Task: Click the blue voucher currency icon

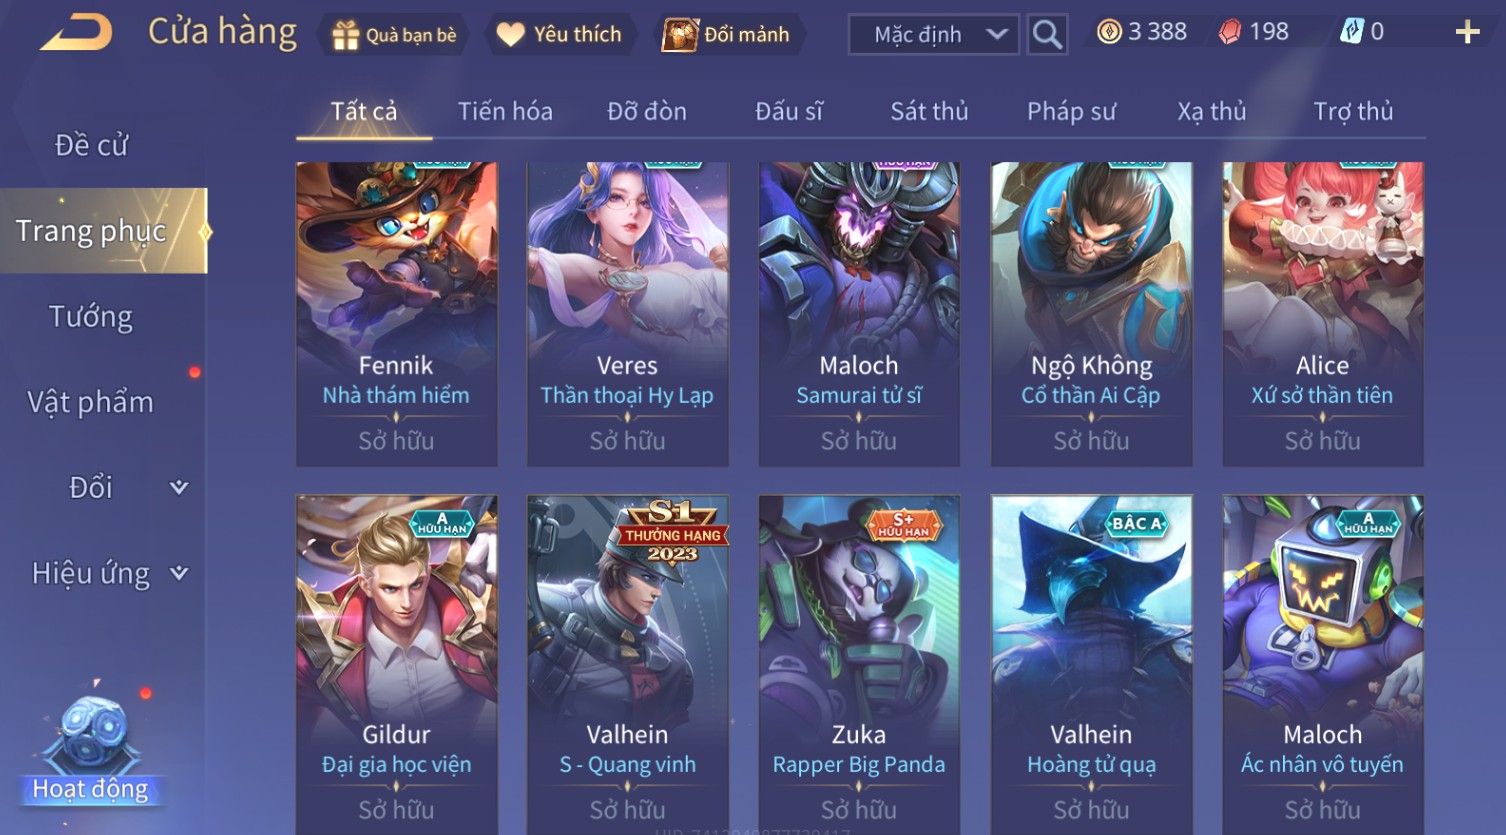Action: tap(1351, 32)
